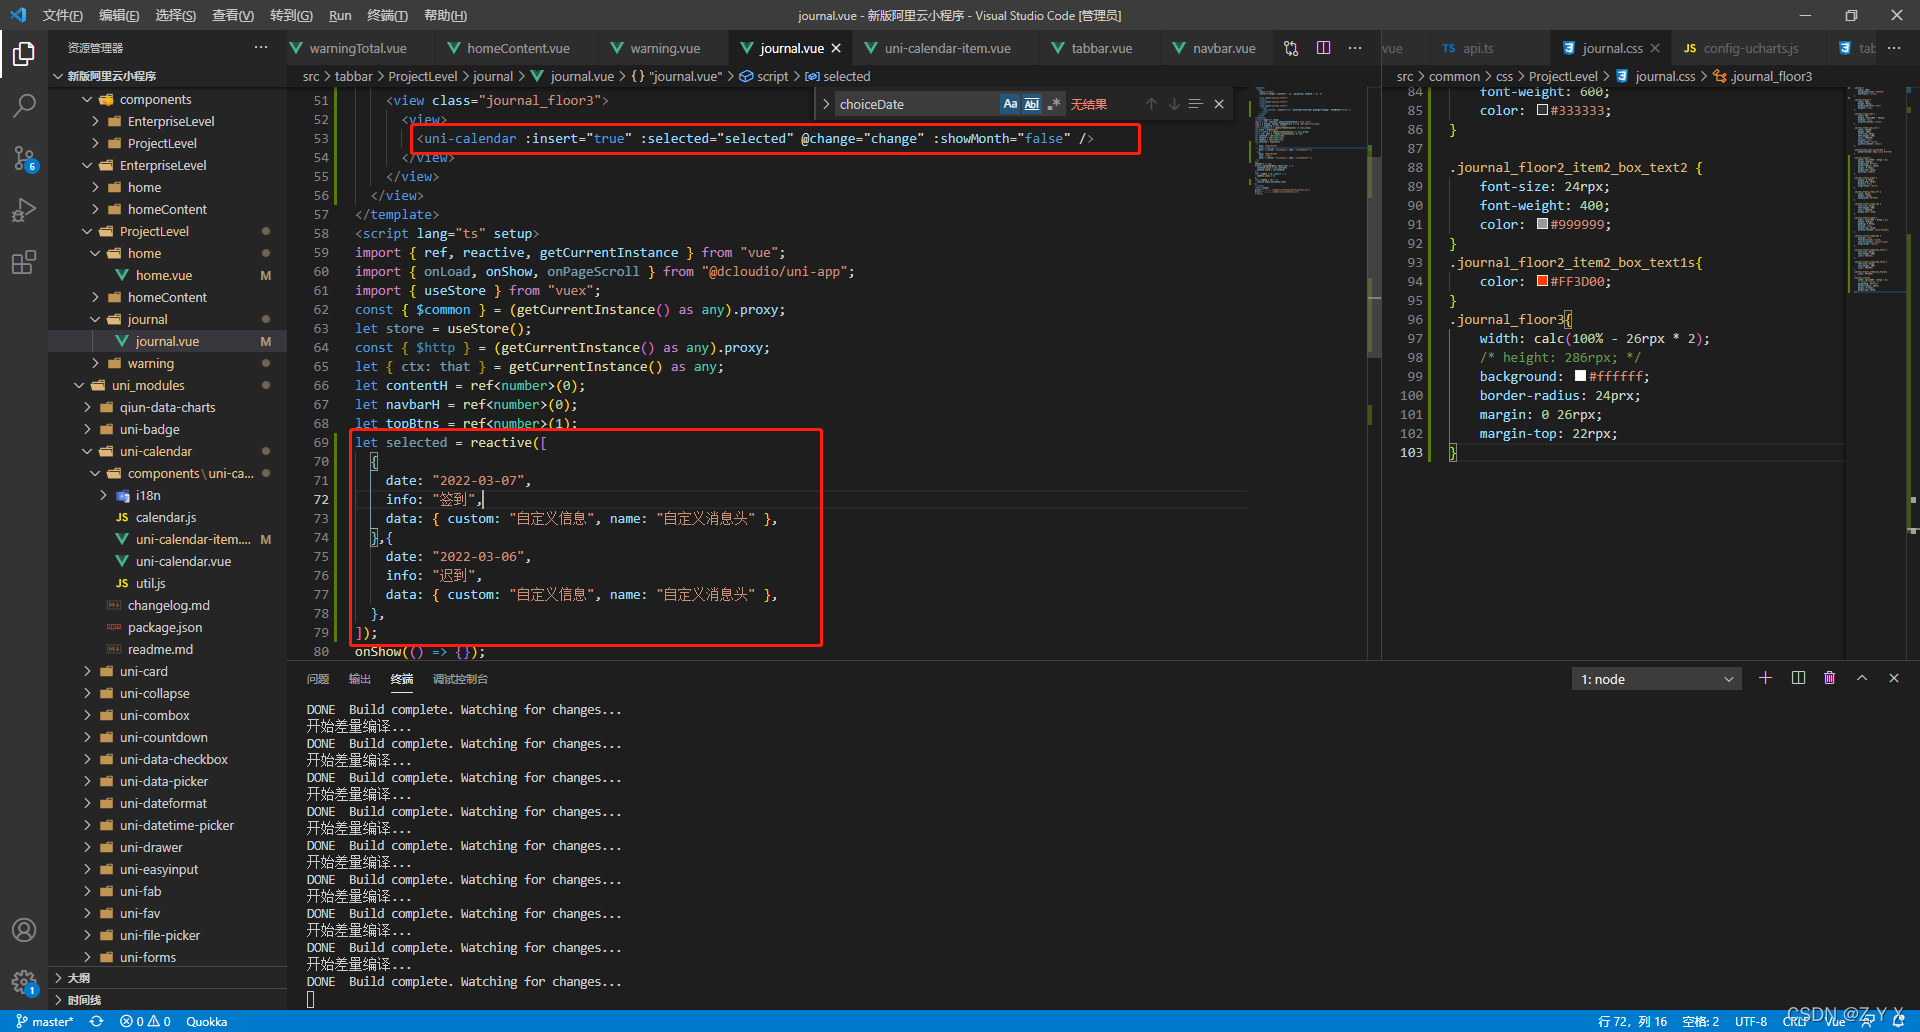Go to previous find match

(1151, 104)
